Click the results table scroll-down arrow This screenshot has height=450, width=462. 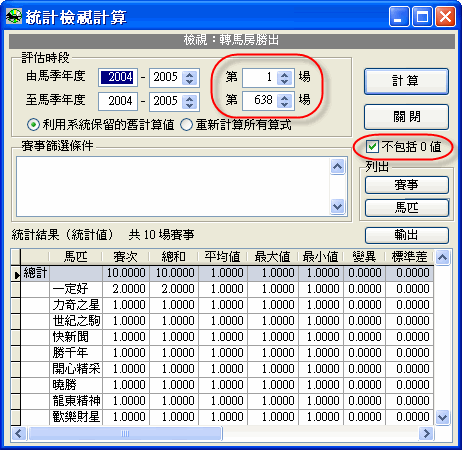[x=442, y=417]
